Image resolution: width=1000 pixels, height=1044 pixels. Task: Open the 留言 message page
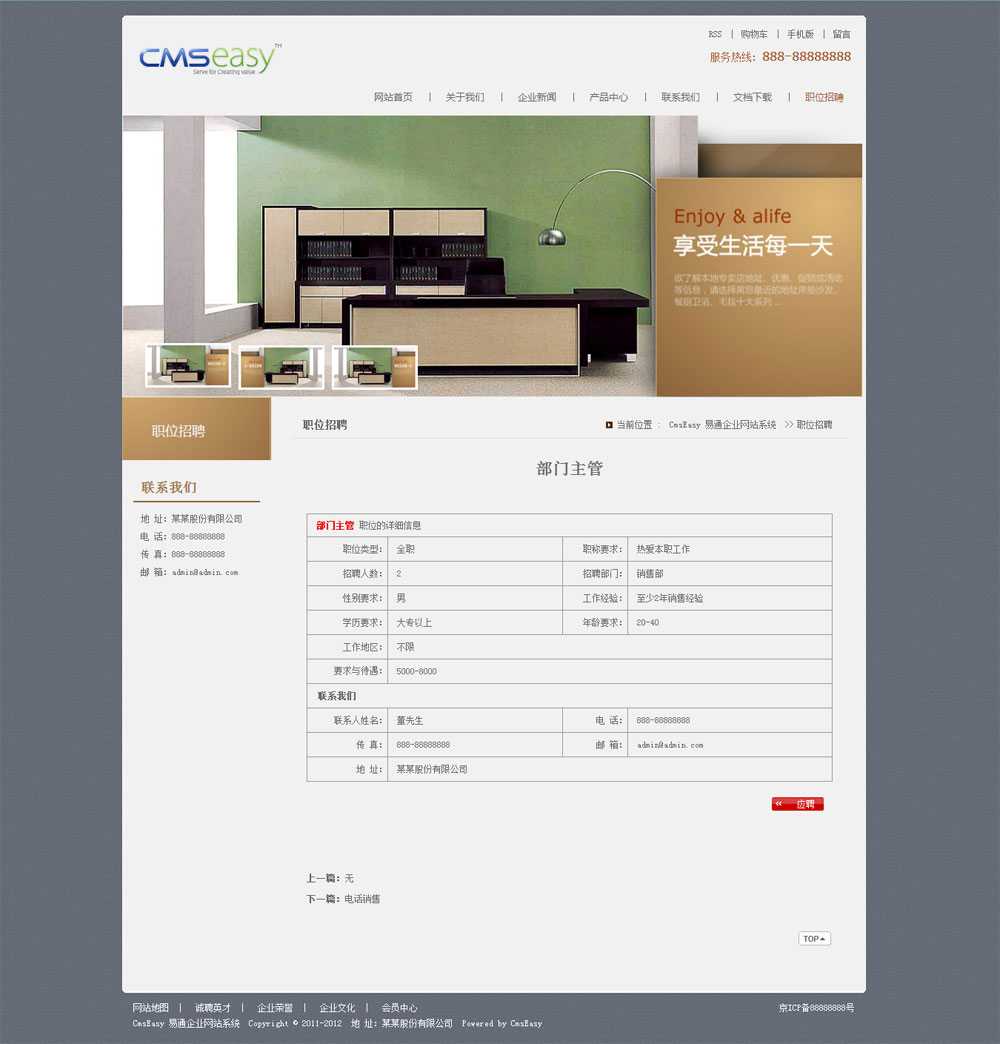pos(841,34)
